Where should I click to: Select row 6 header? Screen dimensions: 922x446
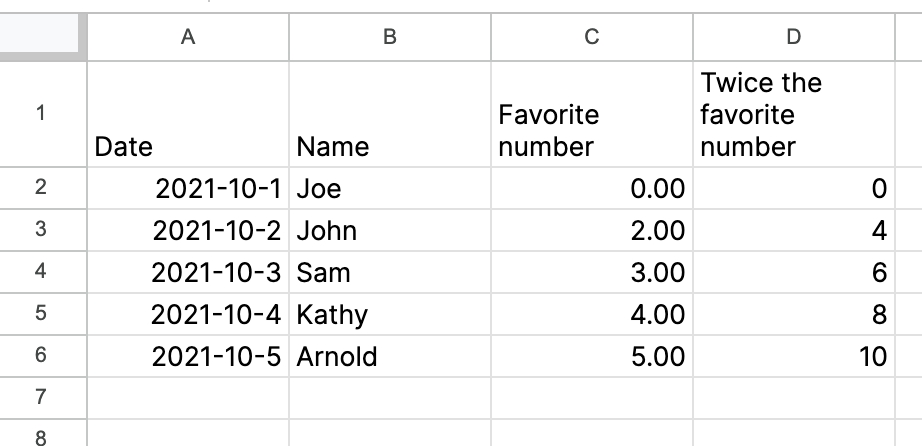(x=40, y=355)
